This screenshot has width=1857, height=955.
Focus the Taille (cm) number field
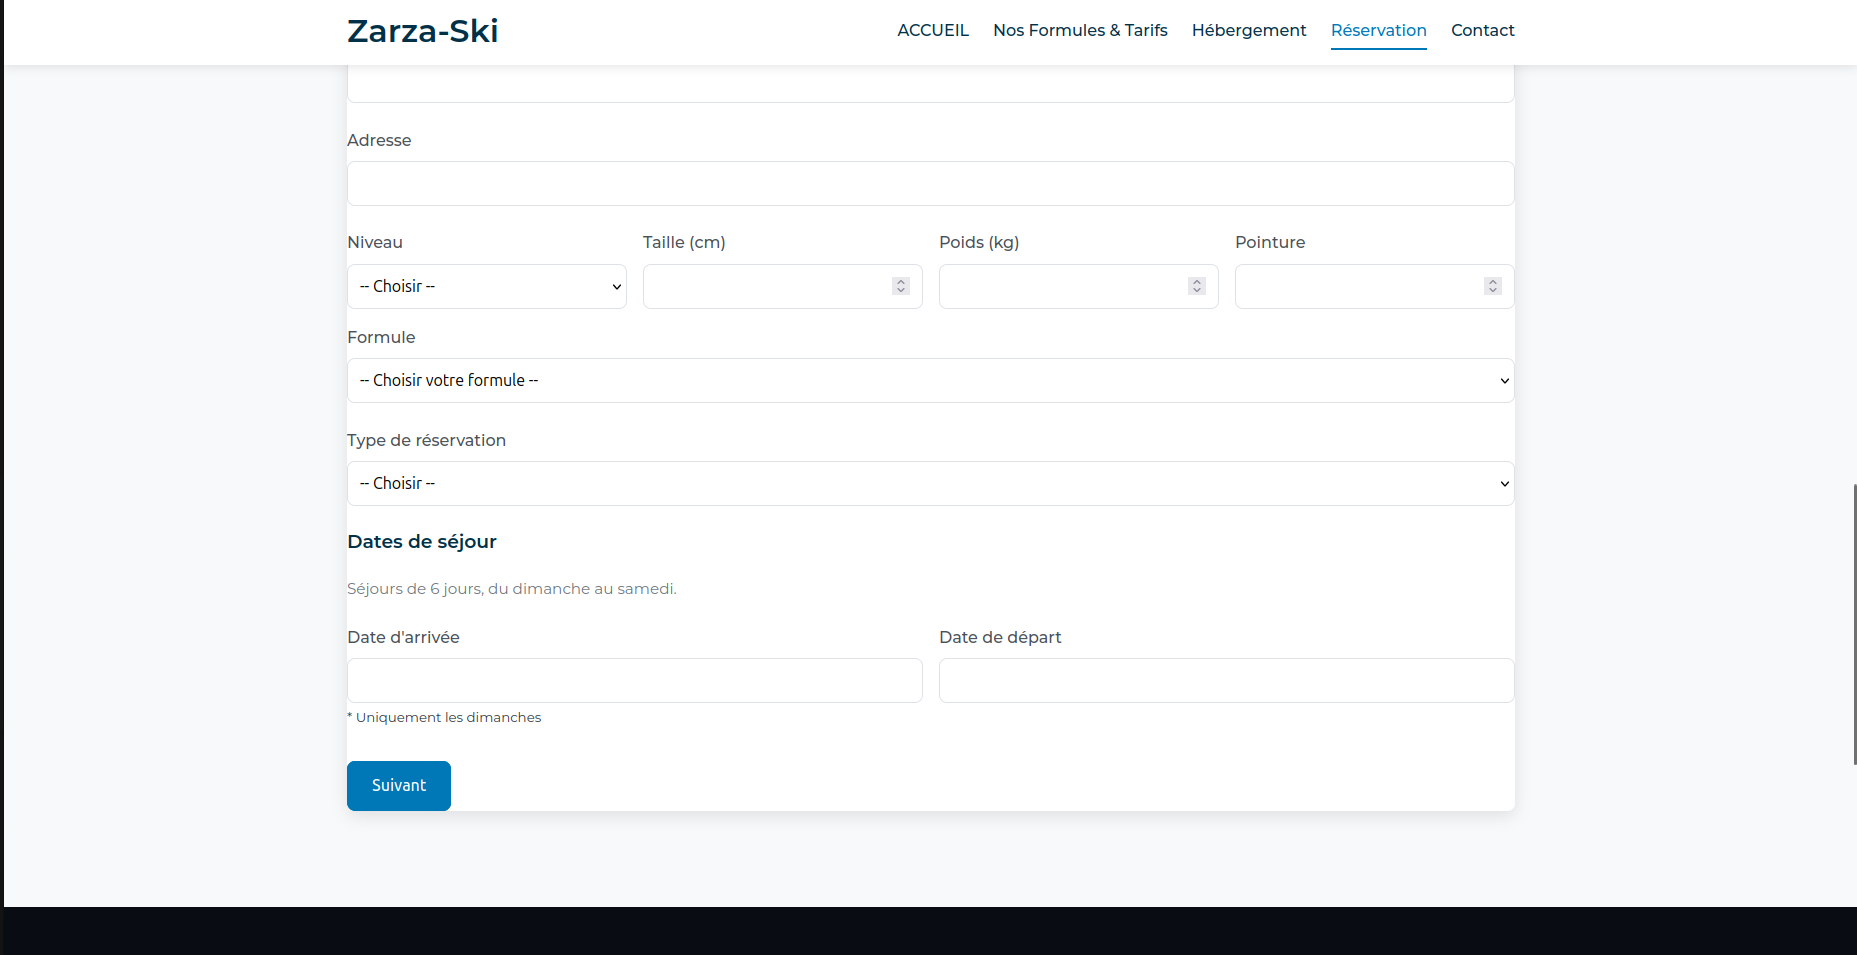(x=765, y=287)
